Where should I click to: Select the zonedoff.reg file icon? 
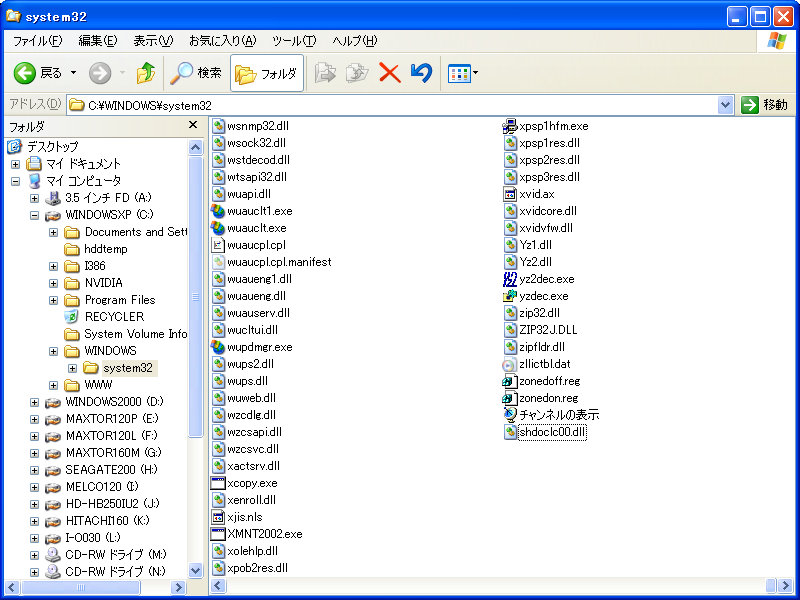pos(511,381)
